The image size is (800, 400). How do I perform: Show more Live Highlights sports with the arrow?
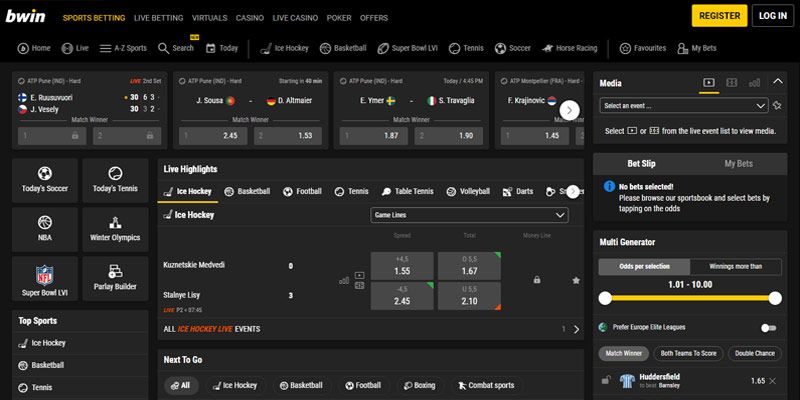tap(573, 191)
